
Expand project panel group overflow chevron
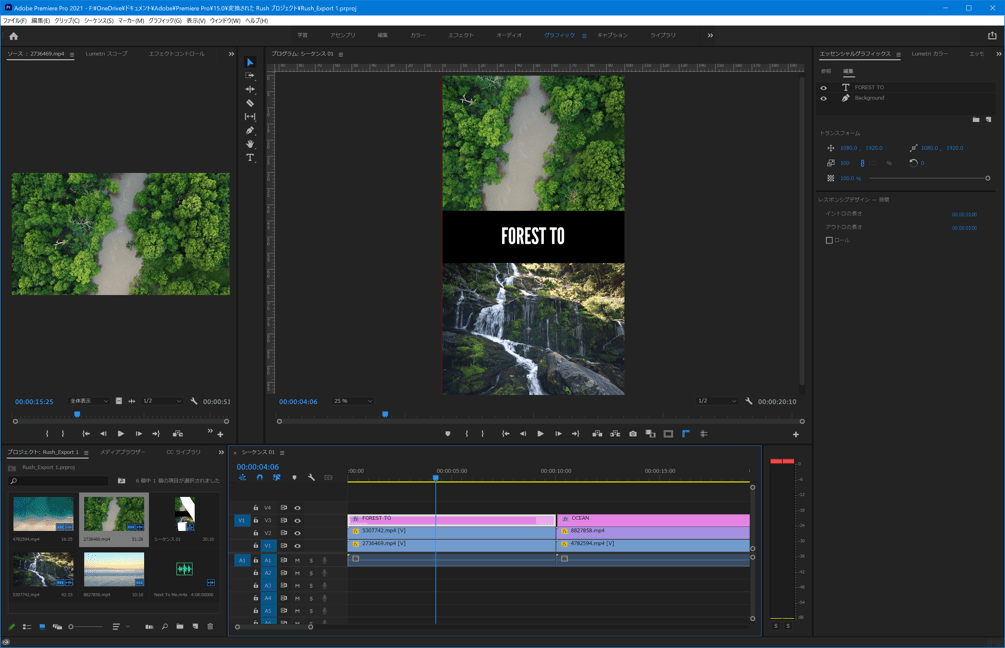coord(221,453)
